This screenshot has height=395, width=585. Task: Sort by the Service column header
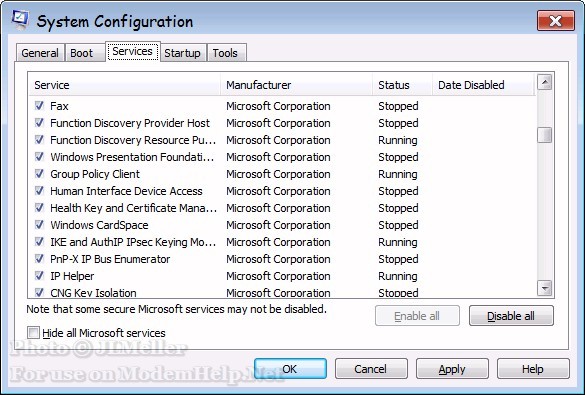[x=125, y=85]
